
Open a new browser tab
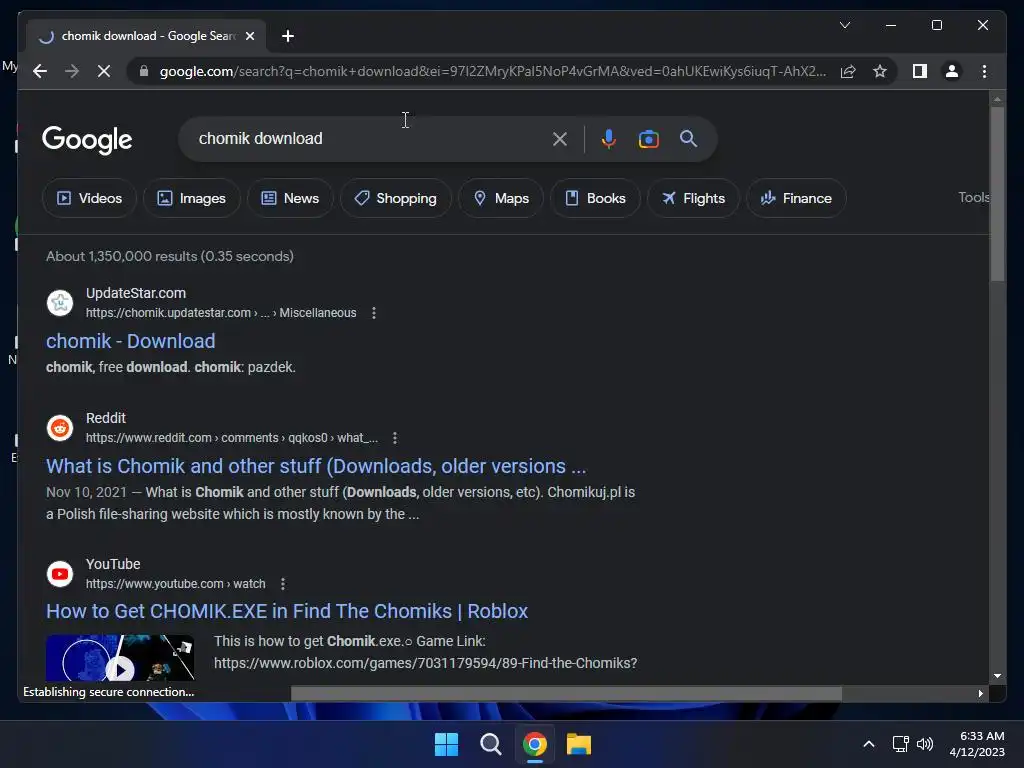tap(287, 36)
